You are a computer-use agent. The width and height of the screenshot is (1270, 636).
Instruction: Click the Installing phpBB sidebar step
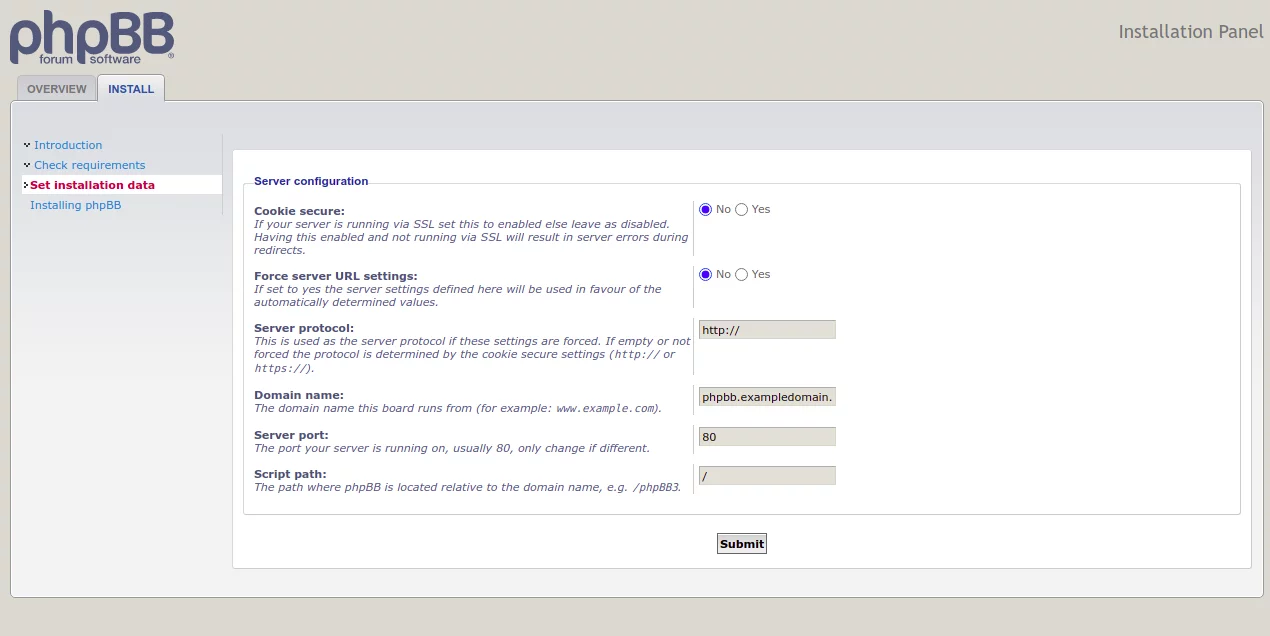(x=75, y=205)
